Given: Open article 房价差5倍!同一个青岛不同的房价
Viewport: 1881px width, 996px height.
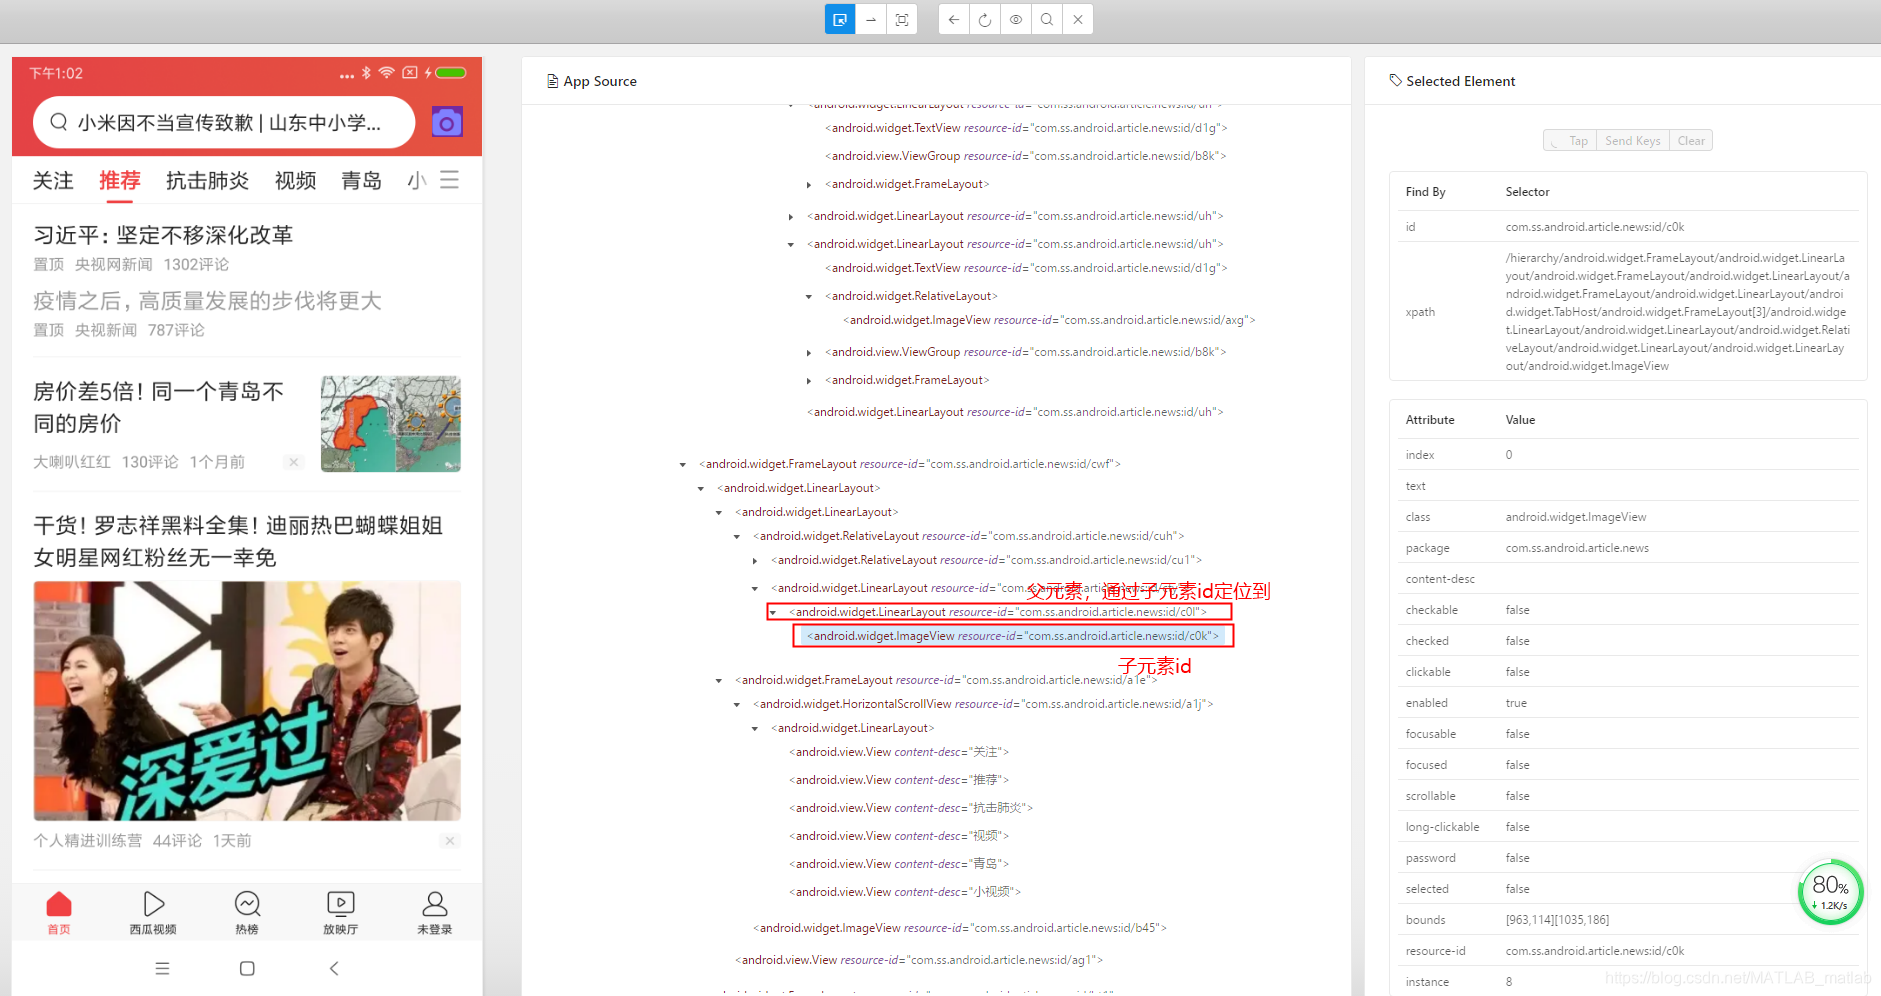Looking at the screenshot, I should (160, 407).
